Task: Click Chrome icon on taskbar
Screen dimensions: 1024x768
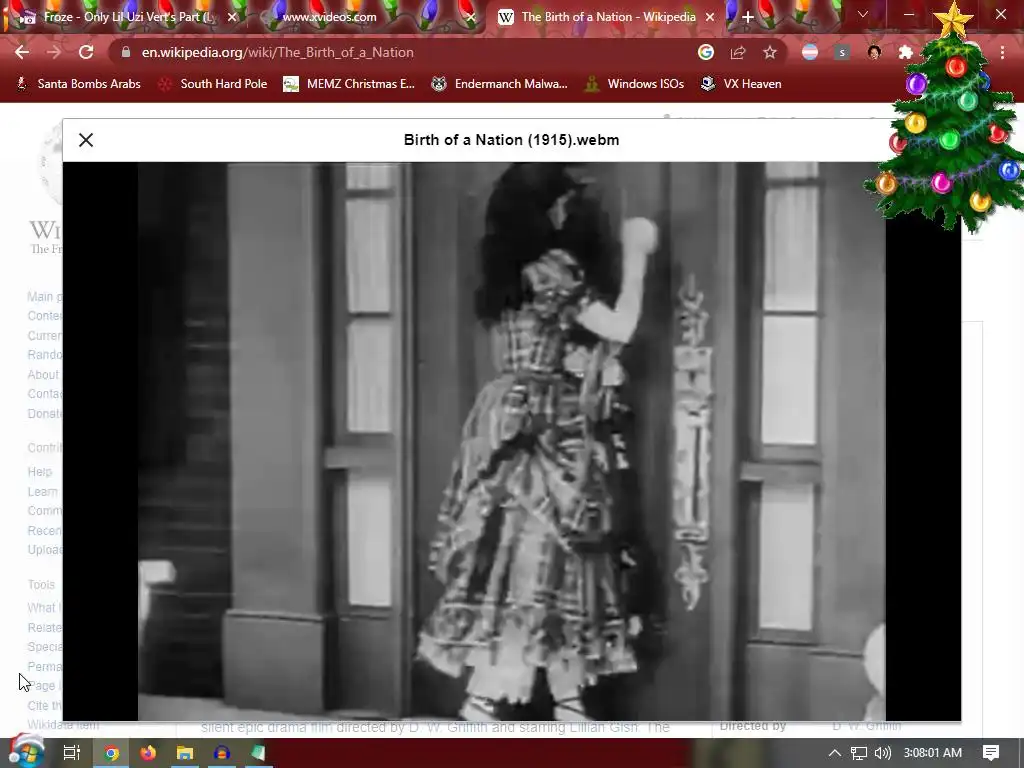Action: pyautogui.click(x=112, y=753)
